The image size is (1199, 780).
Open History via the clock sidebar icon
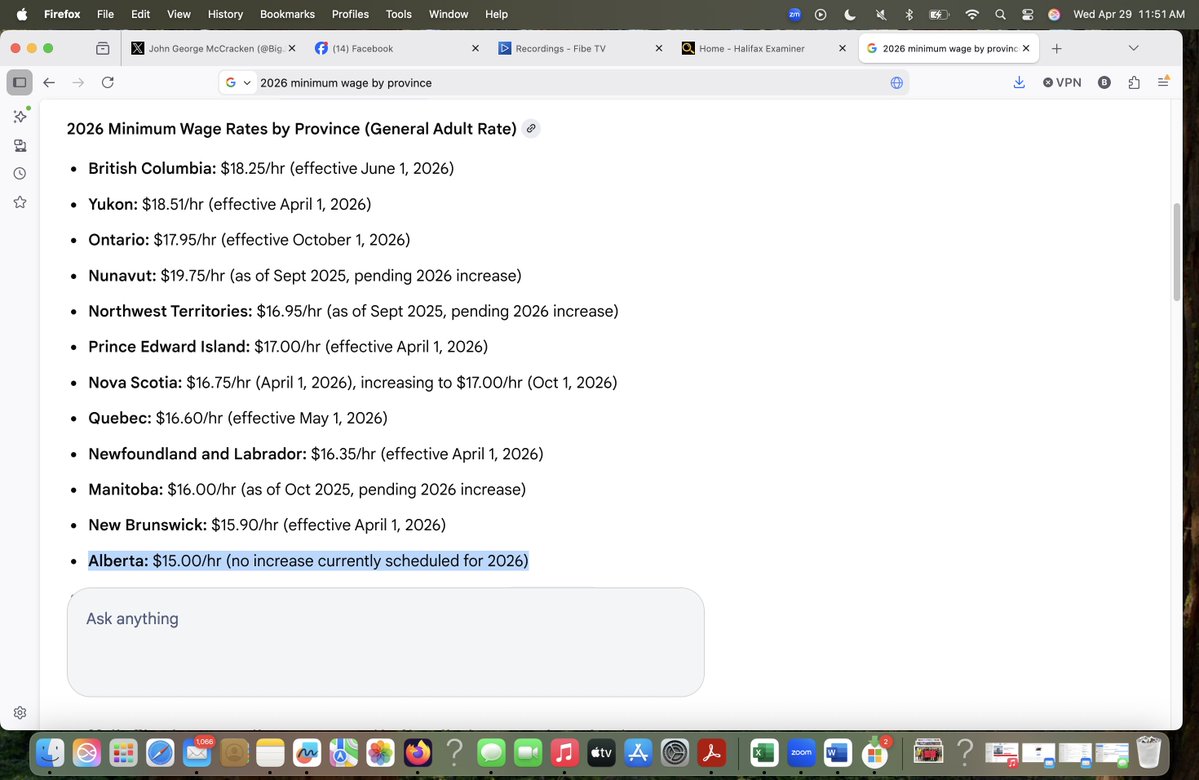click(19, 173)
